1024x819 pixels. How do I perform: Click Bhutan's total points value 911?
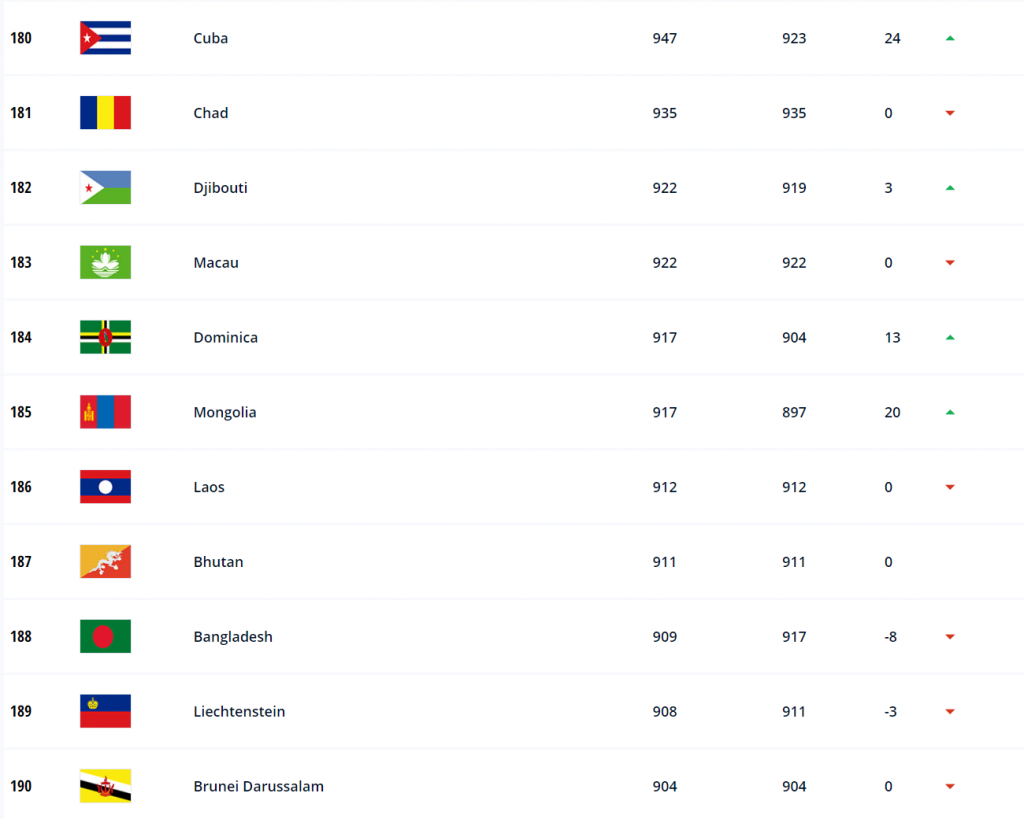coord(664,562)
